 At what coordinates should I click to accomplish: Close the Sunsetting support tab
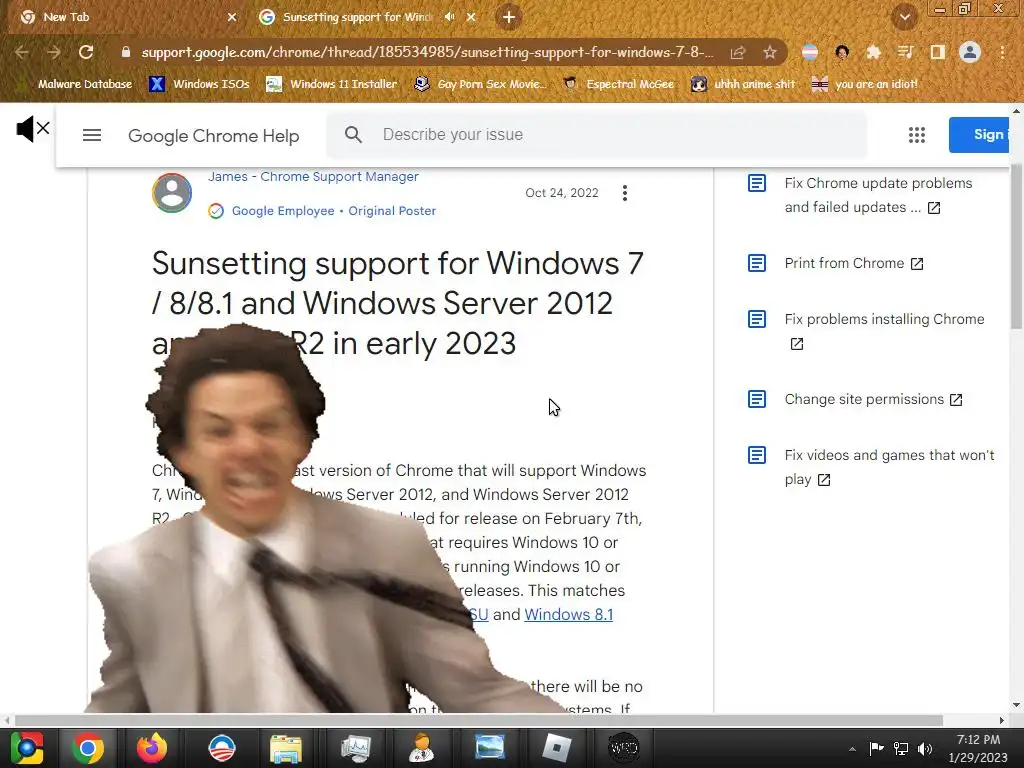[x=472, y=17]
